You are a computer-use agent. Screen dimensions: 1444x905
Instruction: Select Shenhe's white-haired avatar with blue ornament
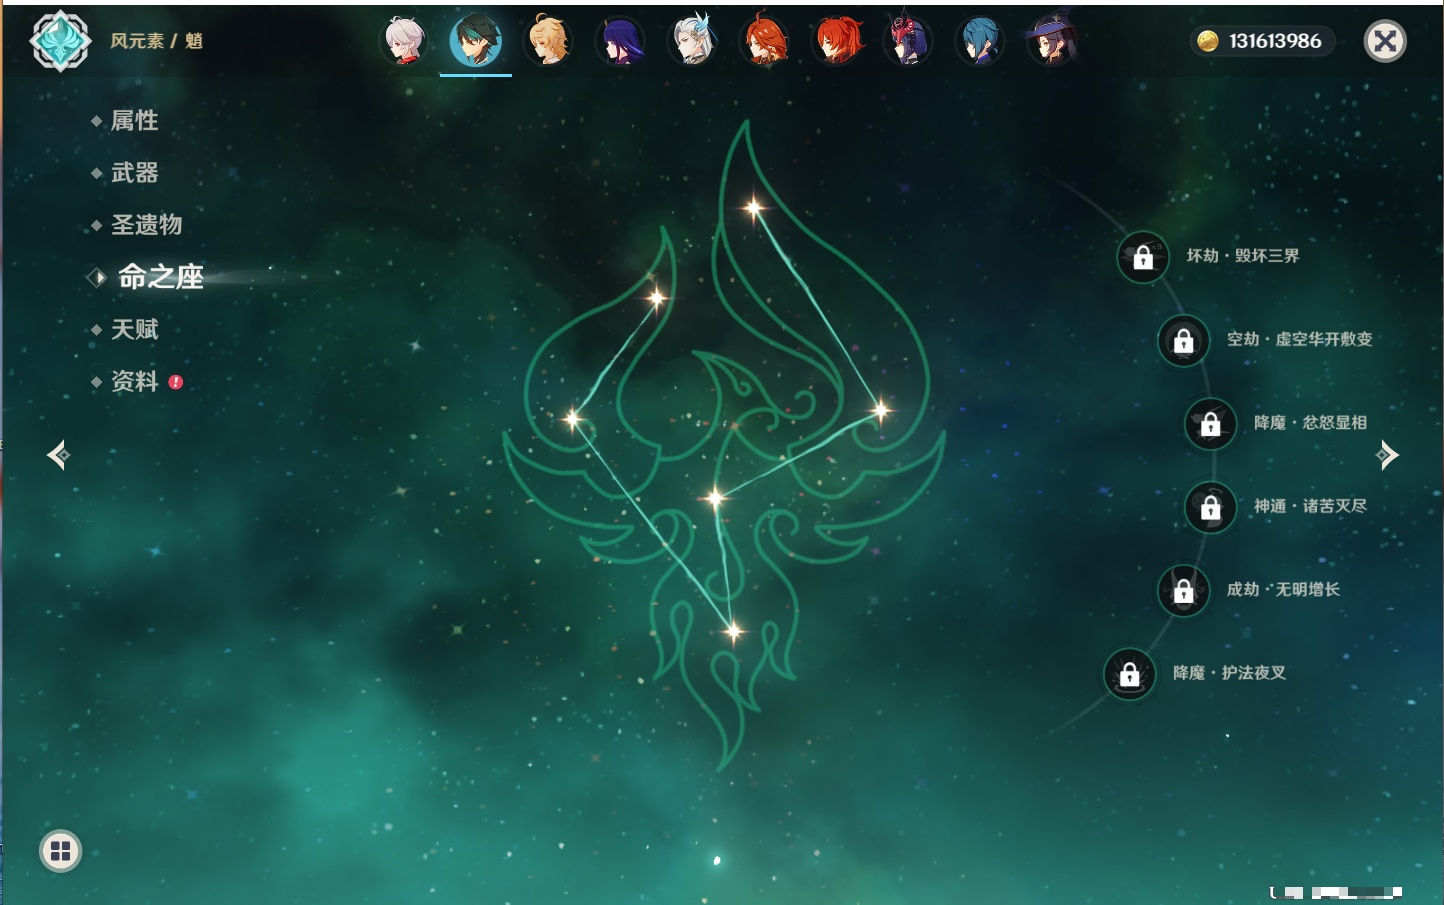tap(693, 41)
